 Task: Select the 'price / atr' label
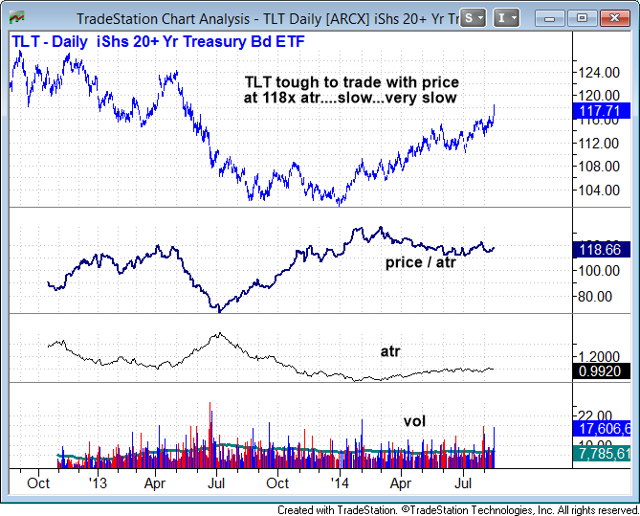[x=420, y=262]
